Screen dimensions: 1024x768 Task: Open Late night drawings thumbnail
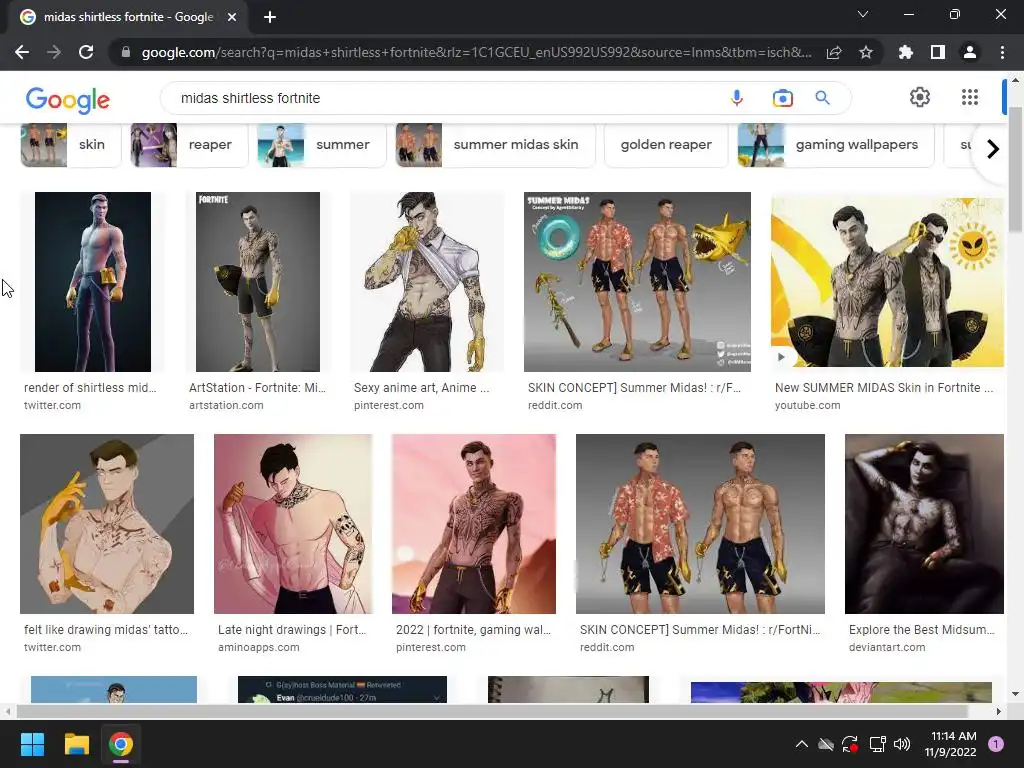tap(293, 524)
